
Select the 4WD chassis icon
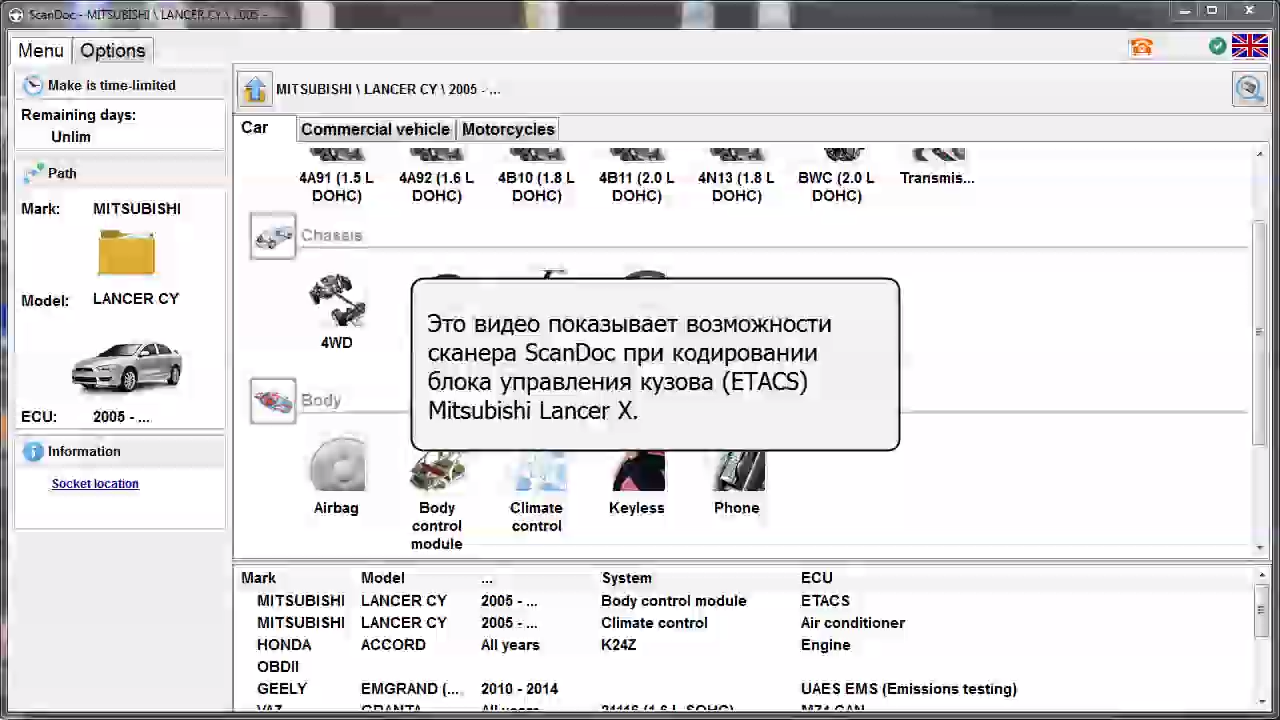click(336, 311)
